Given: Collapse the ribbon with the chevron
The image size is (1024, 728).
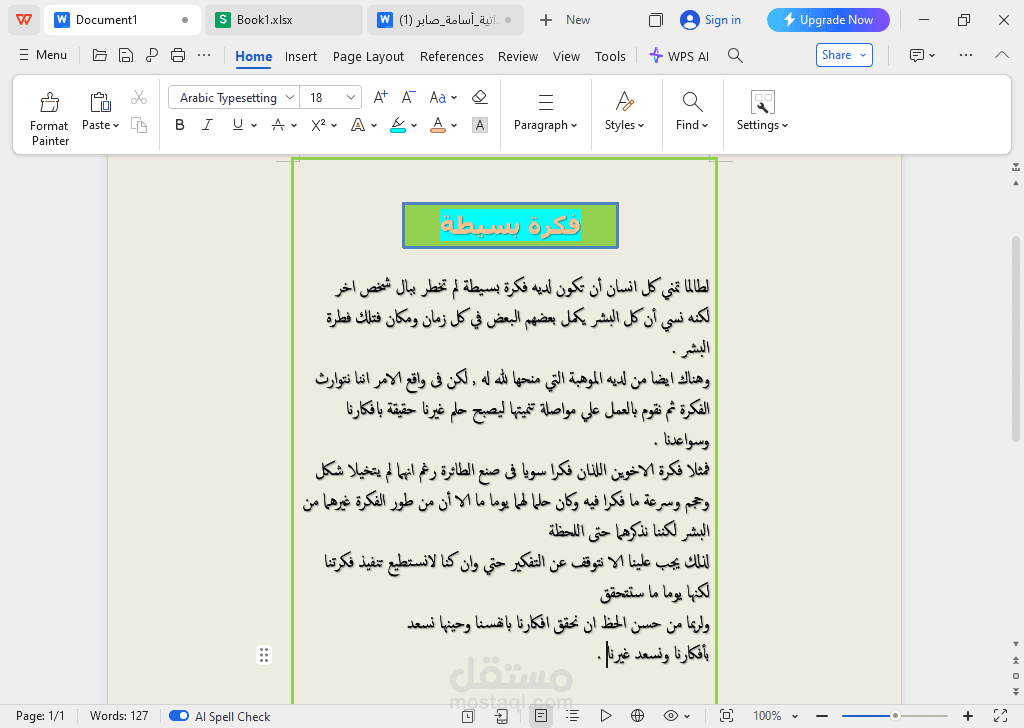Looking at the screenshot, I should [1002, 55].
